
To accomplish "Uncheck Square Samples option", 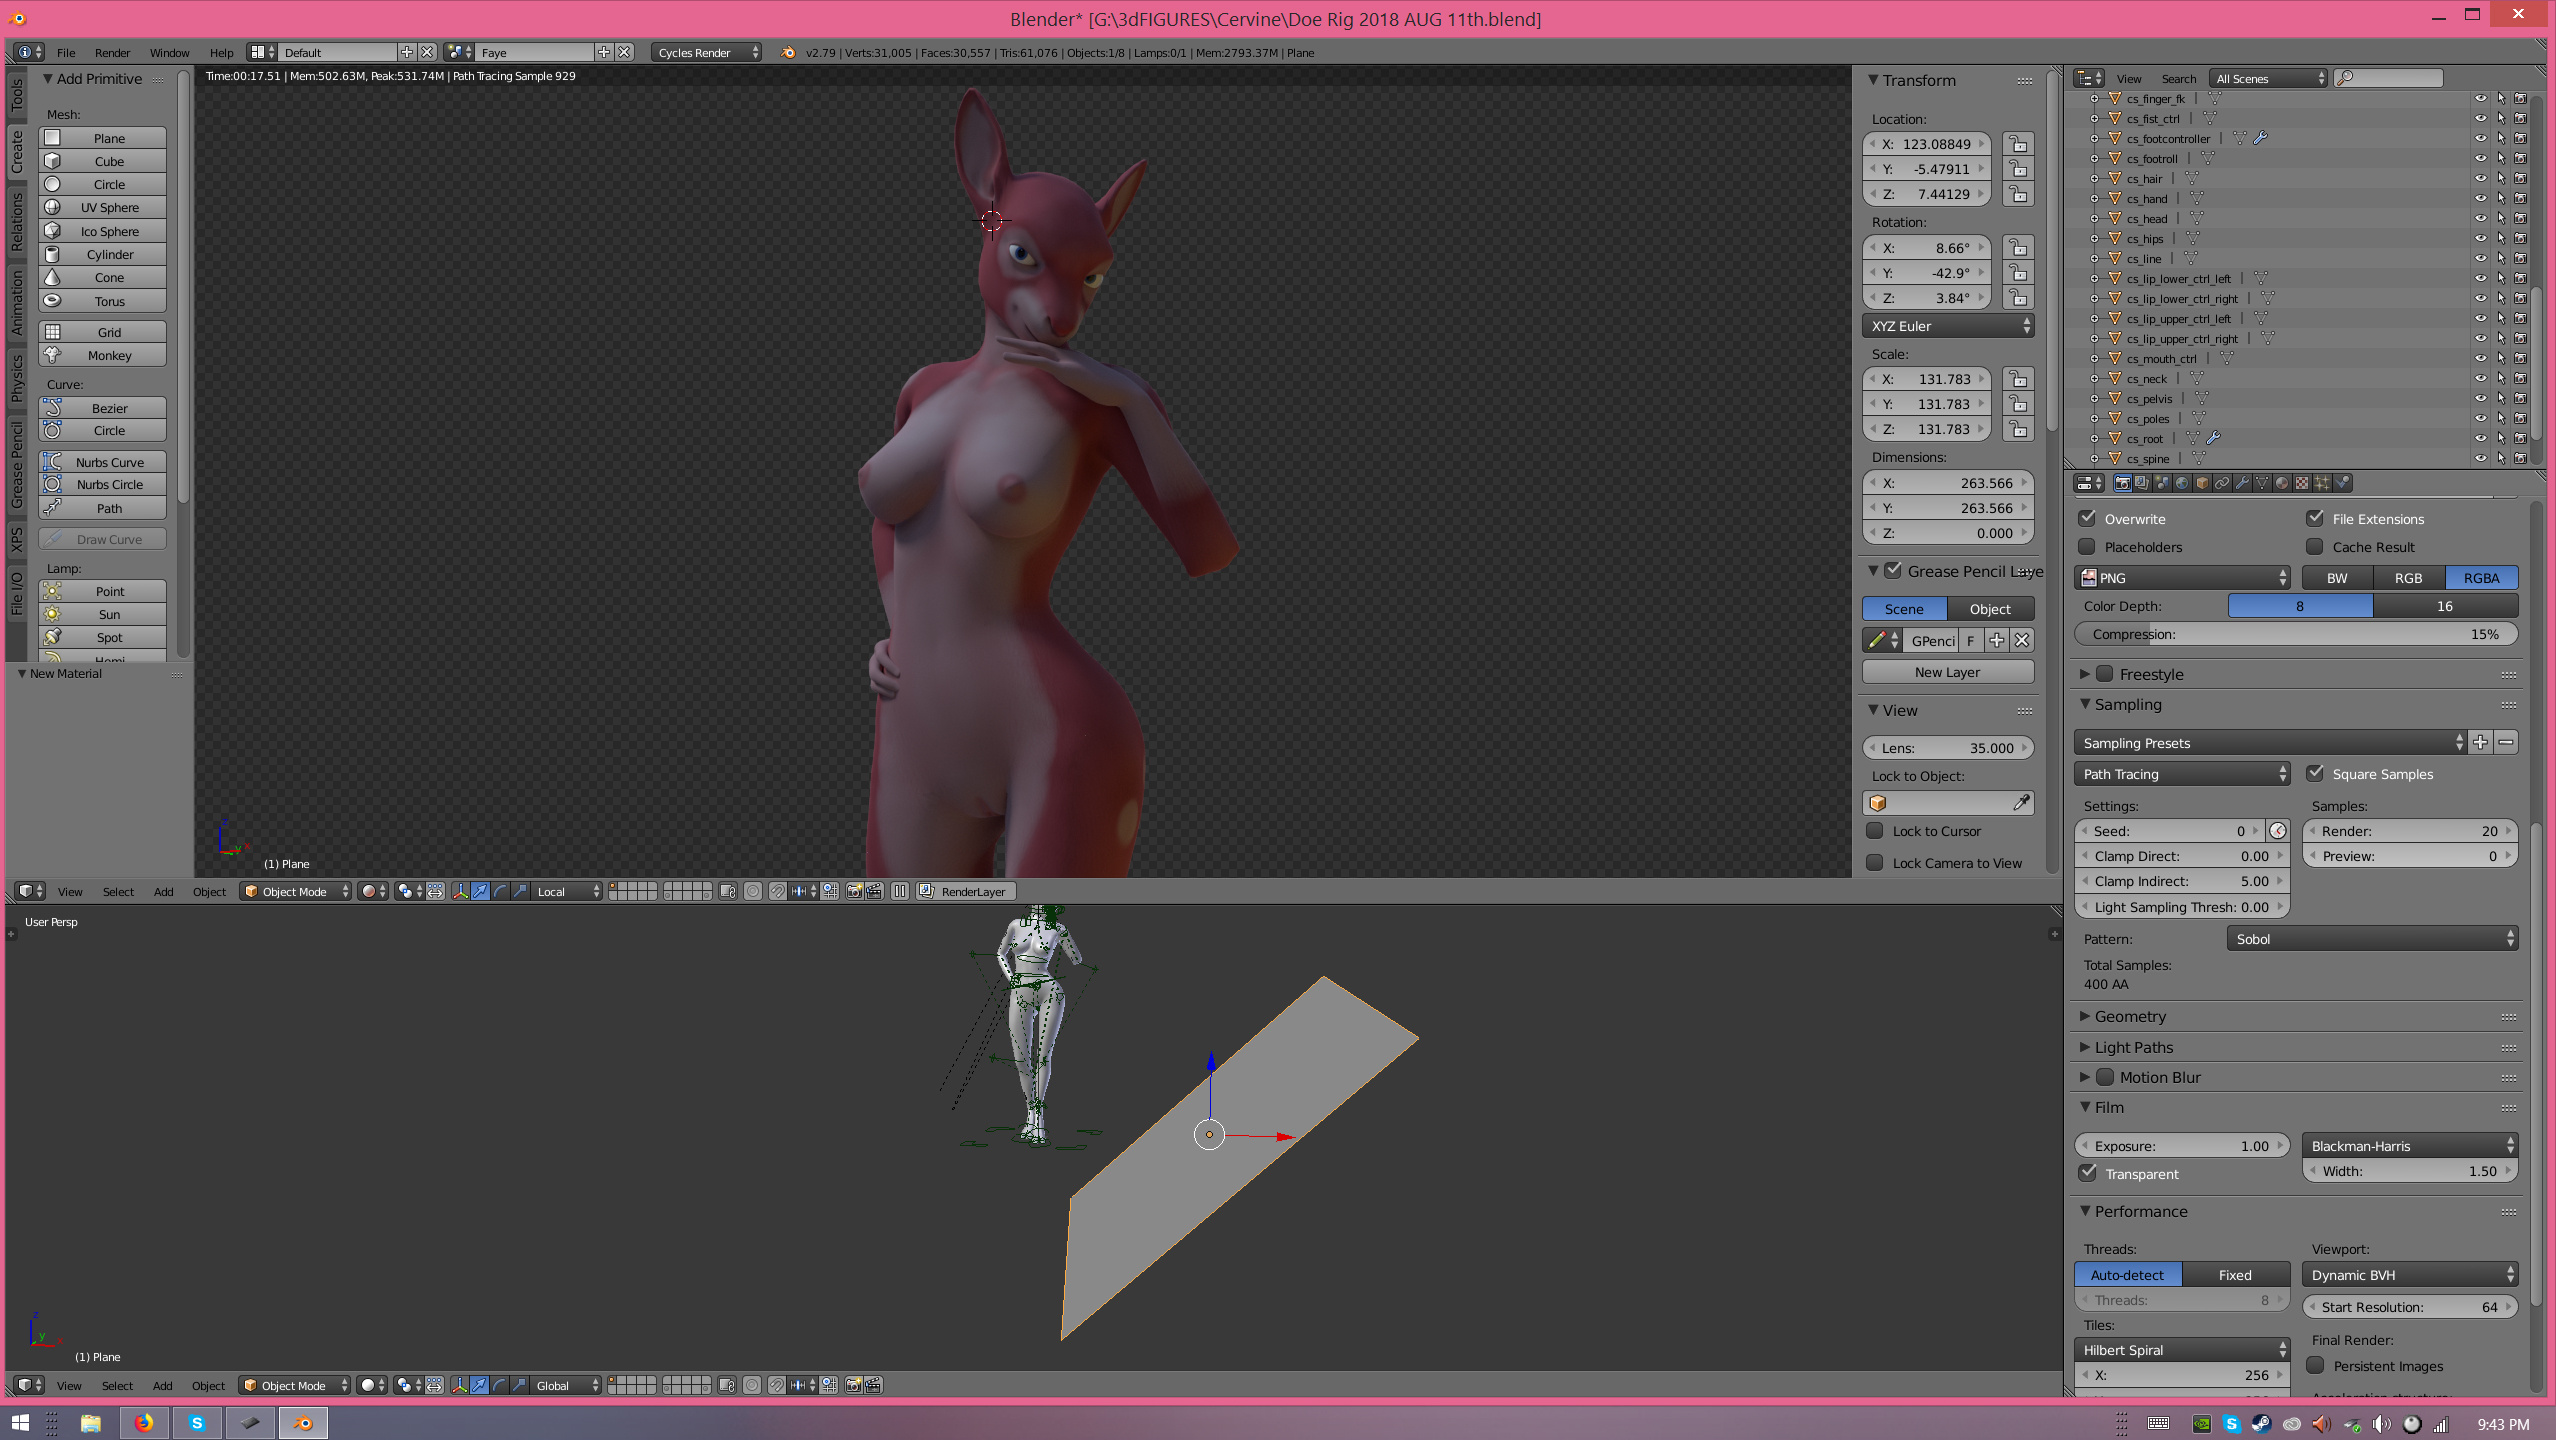I will pyautogui.click(x=2315, y=774).
